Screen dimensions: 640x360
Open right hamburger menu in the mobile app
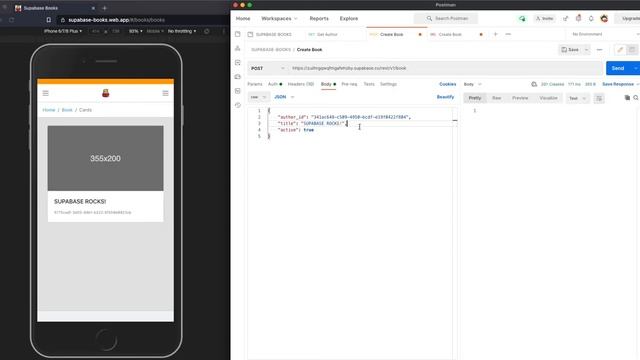click(x=165, y=93)
